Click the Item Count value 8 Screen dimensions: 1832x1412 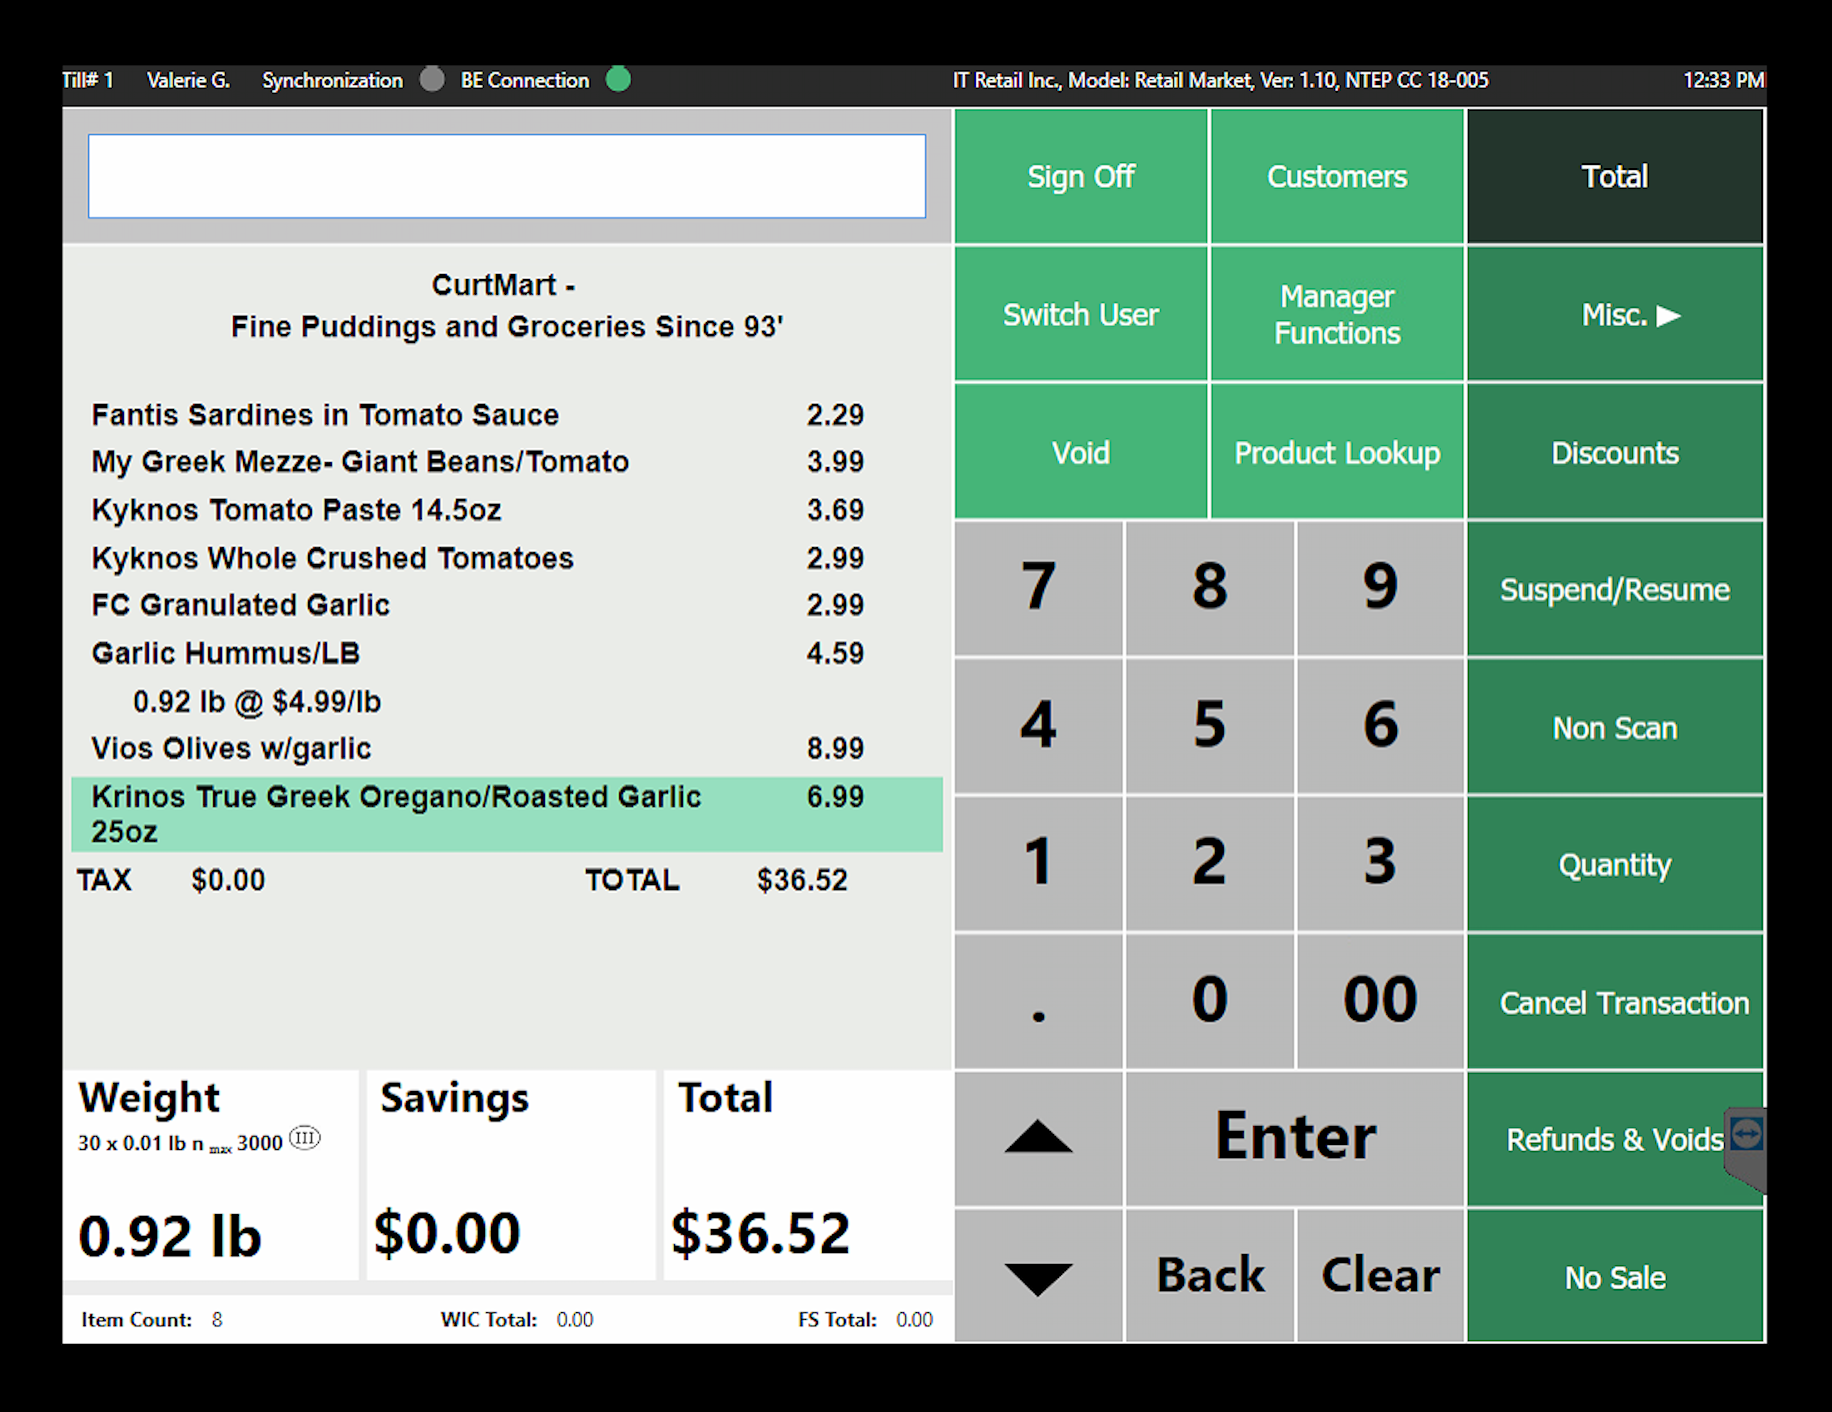coord(217,1320)
